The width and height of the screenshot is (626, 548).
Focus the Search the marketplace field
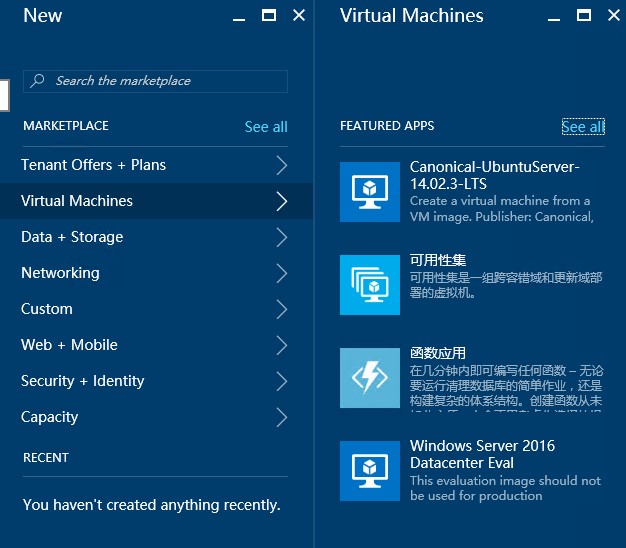[155, 81]
